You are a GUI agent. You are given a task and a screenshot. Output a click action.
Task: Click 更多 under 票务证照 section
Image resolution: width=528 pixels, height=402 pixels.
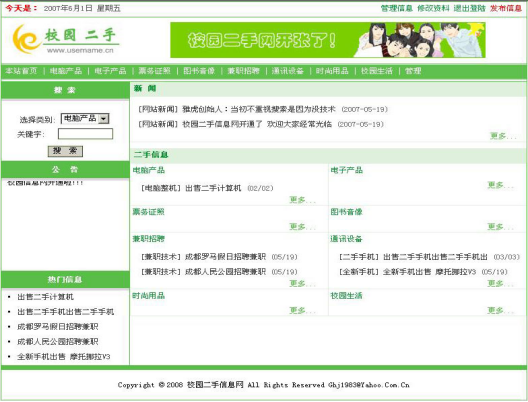(302, 227)
